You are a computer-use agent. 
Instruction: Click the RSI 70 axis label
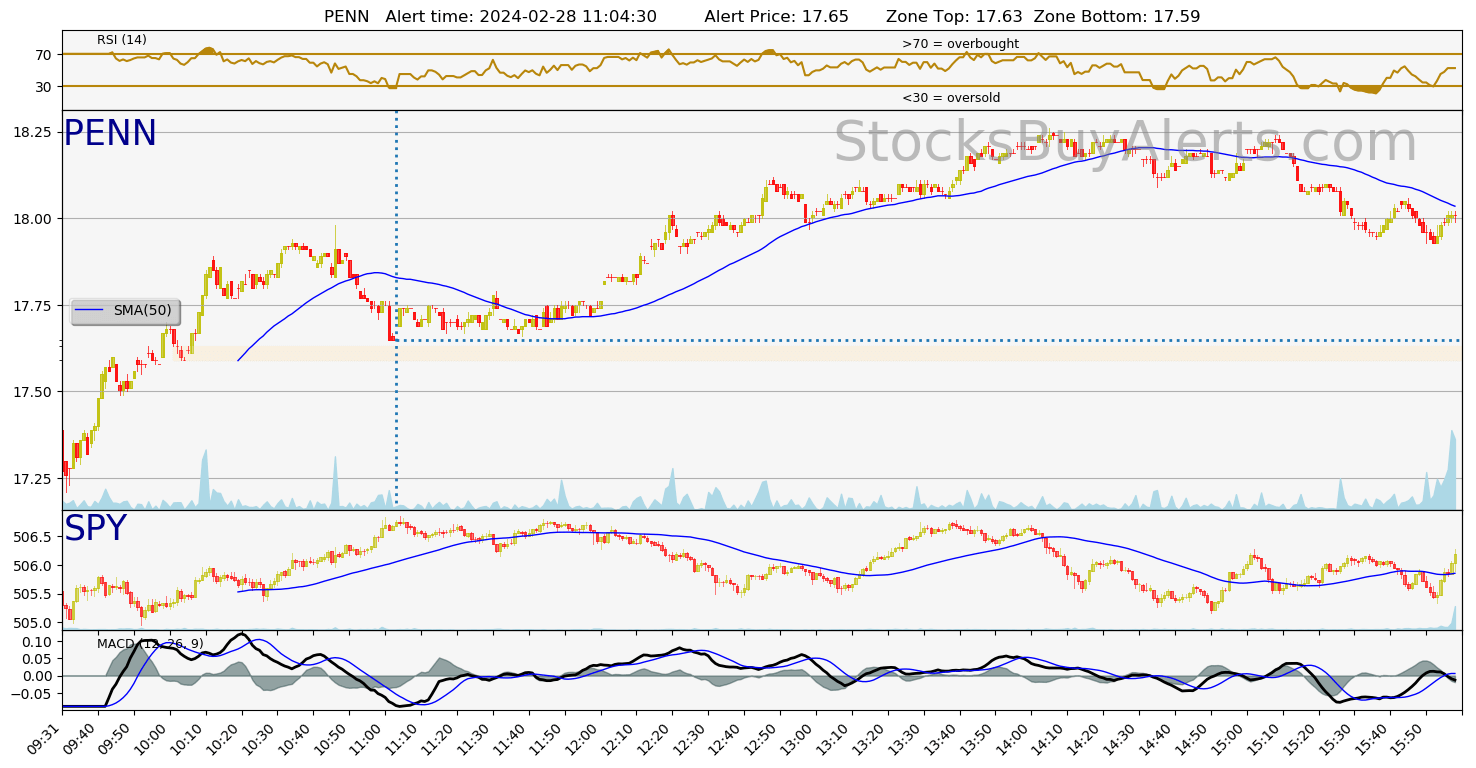pyautogui.click(x=44, y=55)
